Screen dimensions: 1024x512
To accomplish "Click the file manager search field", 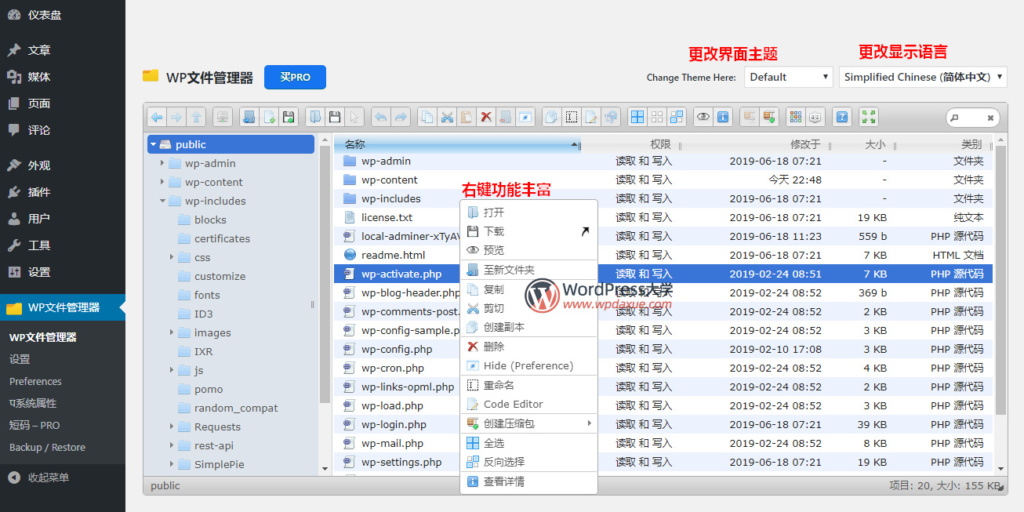I will [970, 118].
